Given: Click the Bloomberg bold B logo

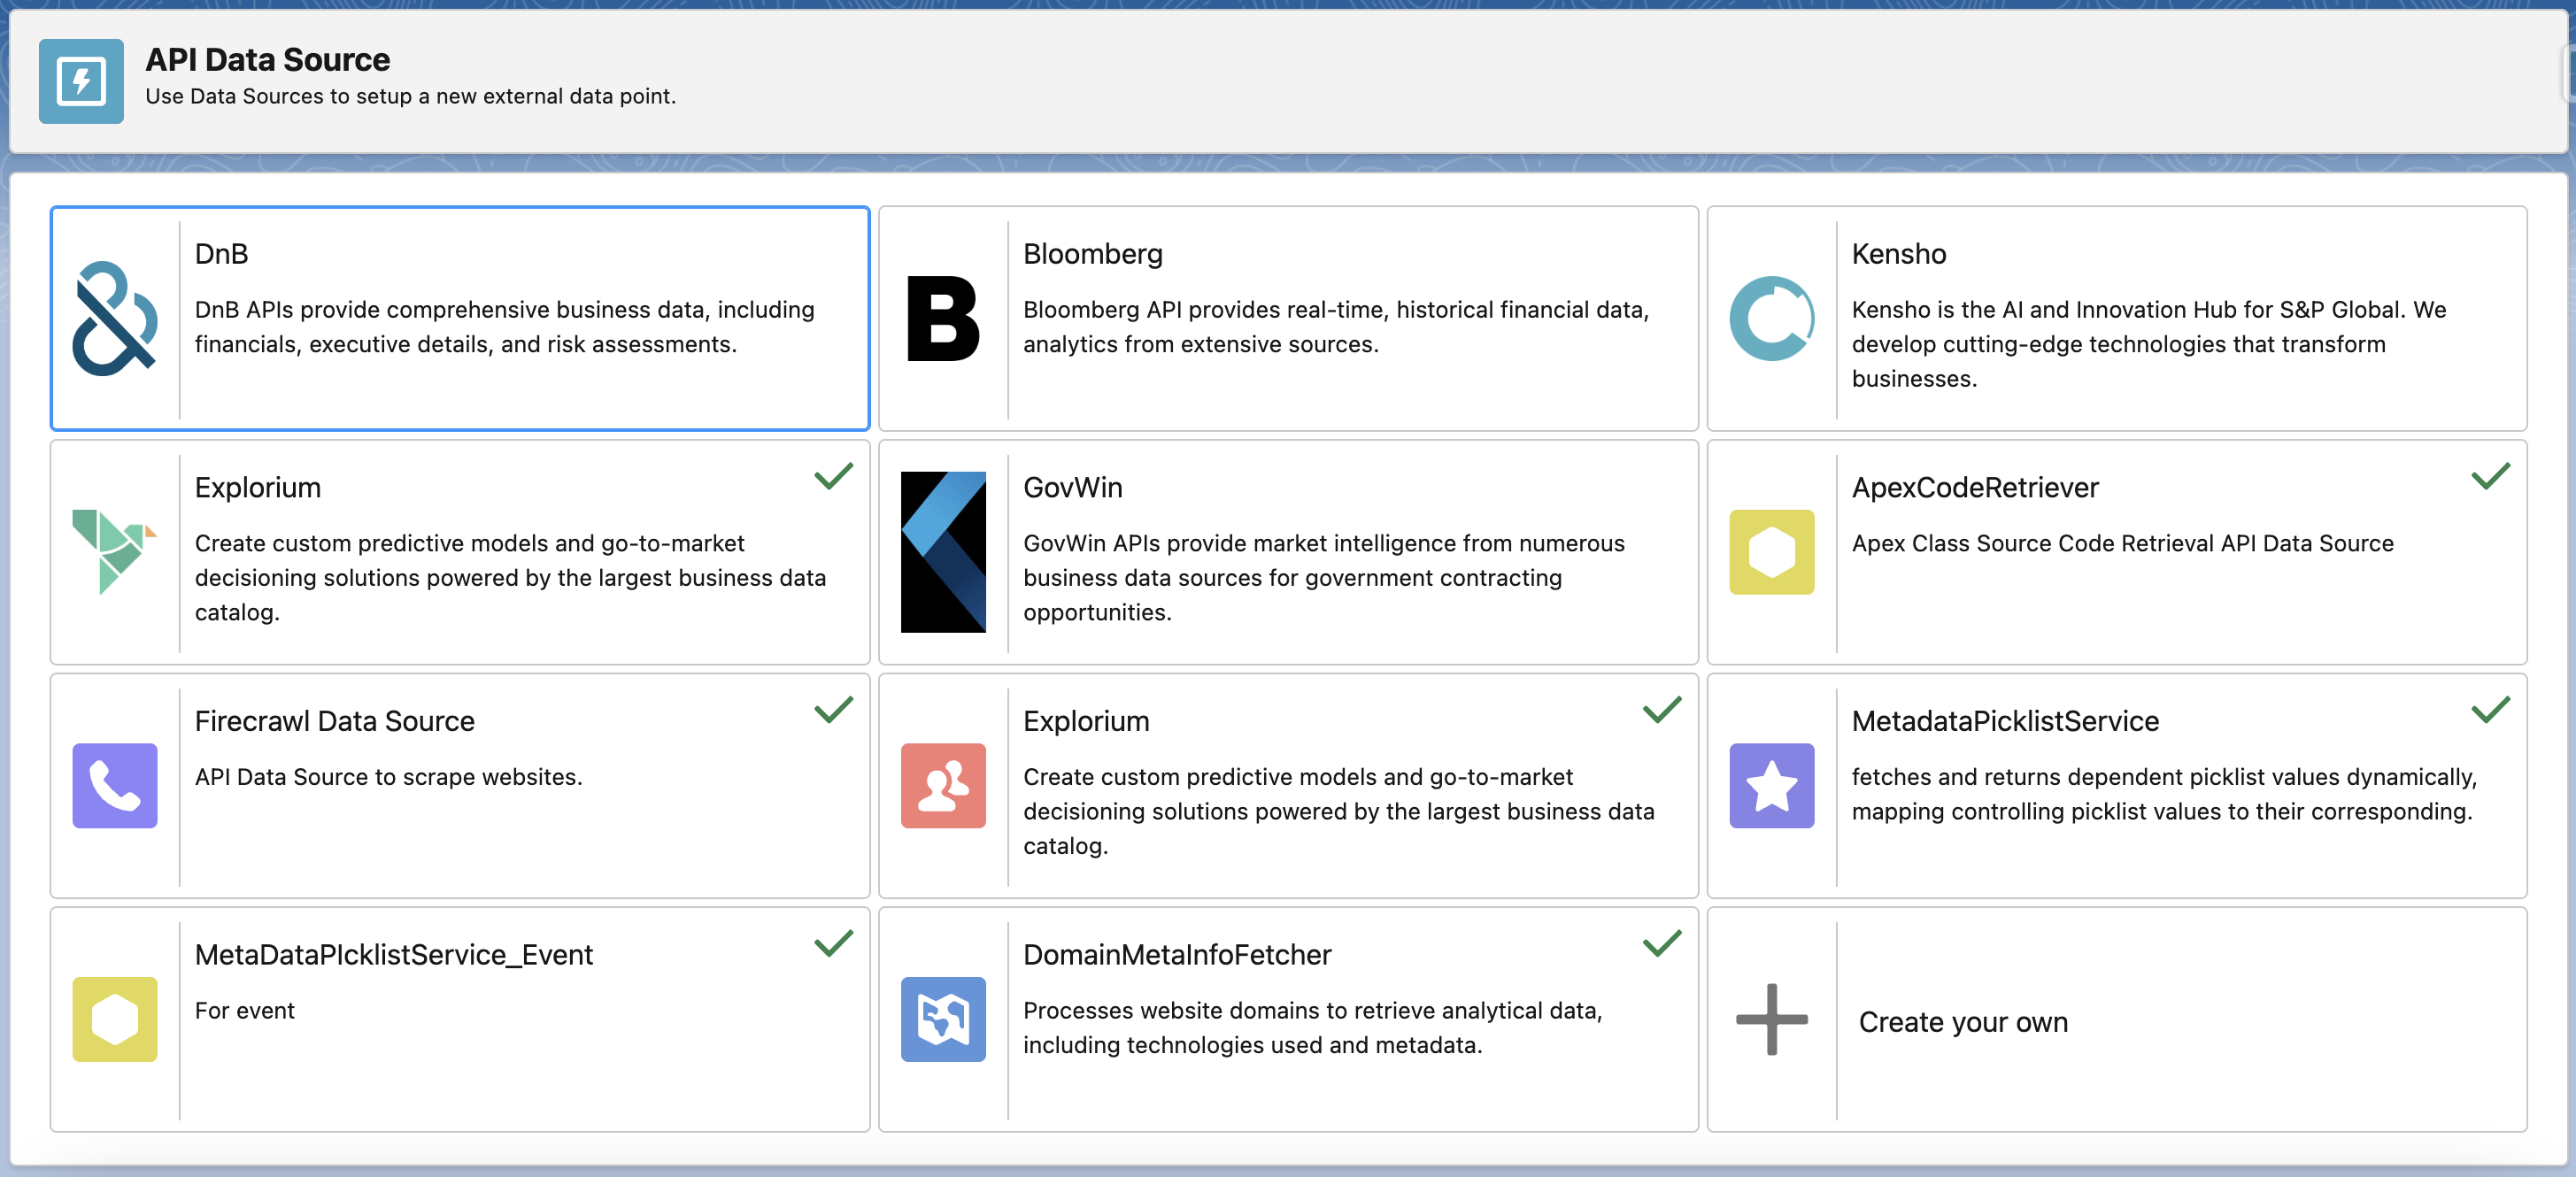Looking at the screenshot, I should 942,318.
